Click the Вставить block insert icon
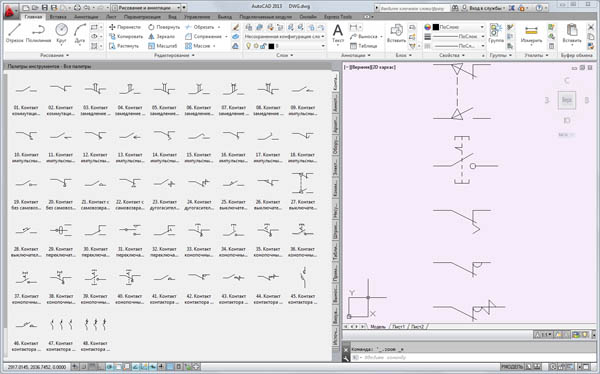600x374 pixels. coord(396,34)
